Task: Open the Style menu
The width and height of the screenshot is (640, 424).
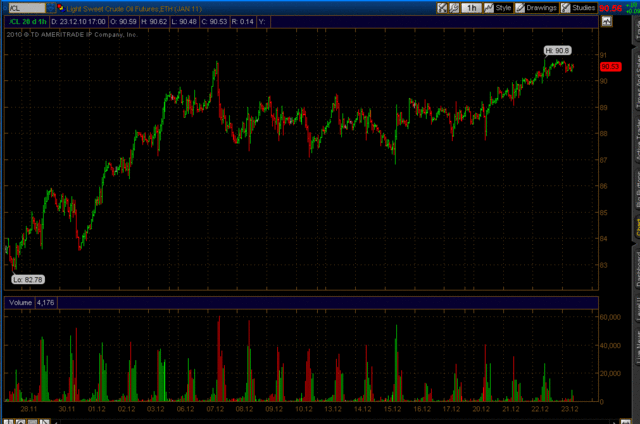Action: (x=498, y=8)
